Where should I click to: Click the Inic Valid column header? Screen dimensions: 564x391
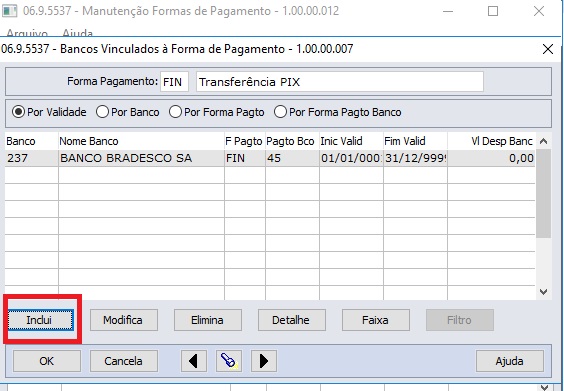pyautogui.click(x=351, y=141)
